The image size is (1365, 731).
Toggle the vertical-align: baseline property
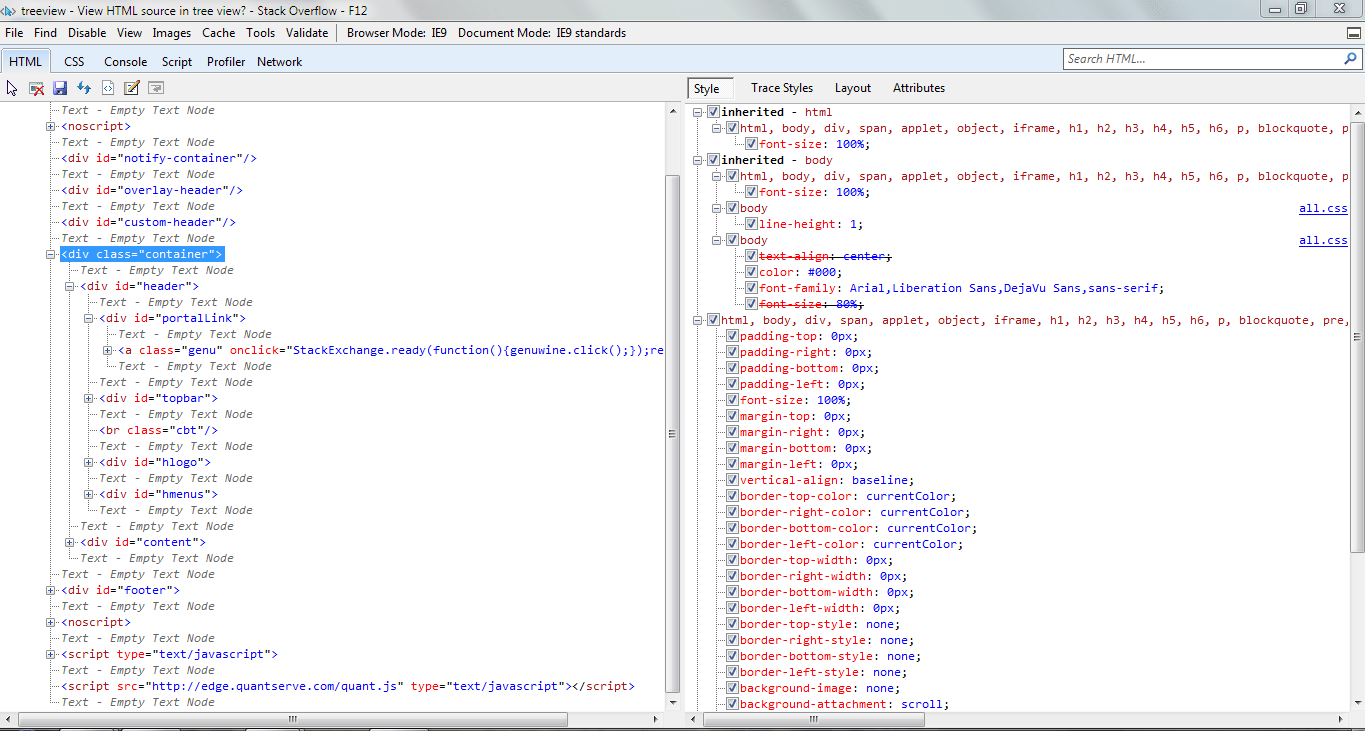click(733, 479)
